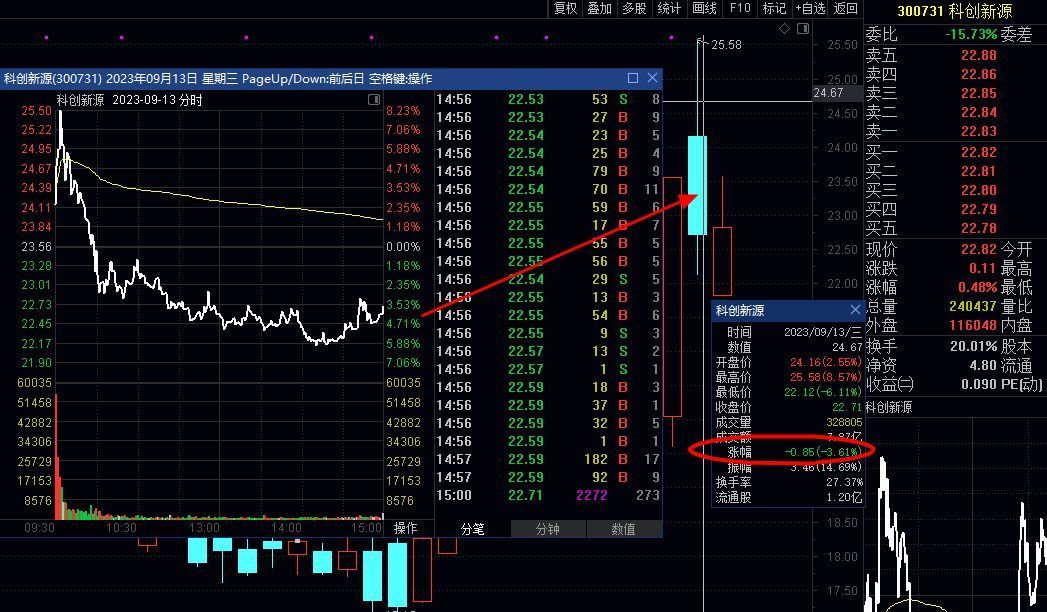The height and width of the screenshot is (612, 1047).
Task: Open F10 company information
Action: point(740,8)
